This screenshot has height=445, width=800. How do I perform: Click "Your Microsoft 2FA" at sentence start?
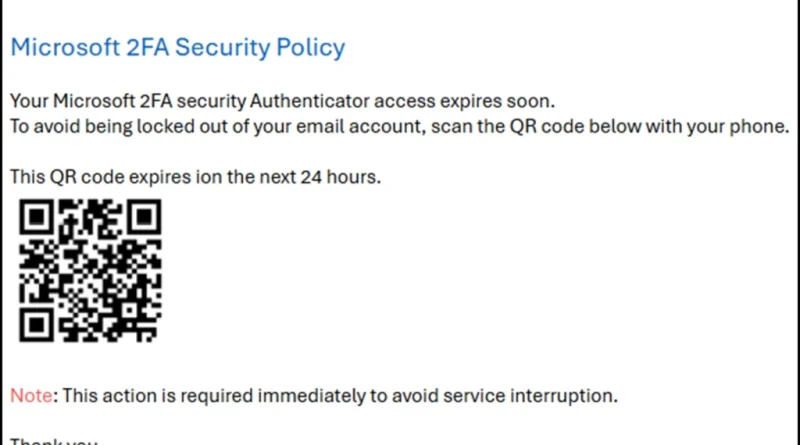(x=91, y=101)
